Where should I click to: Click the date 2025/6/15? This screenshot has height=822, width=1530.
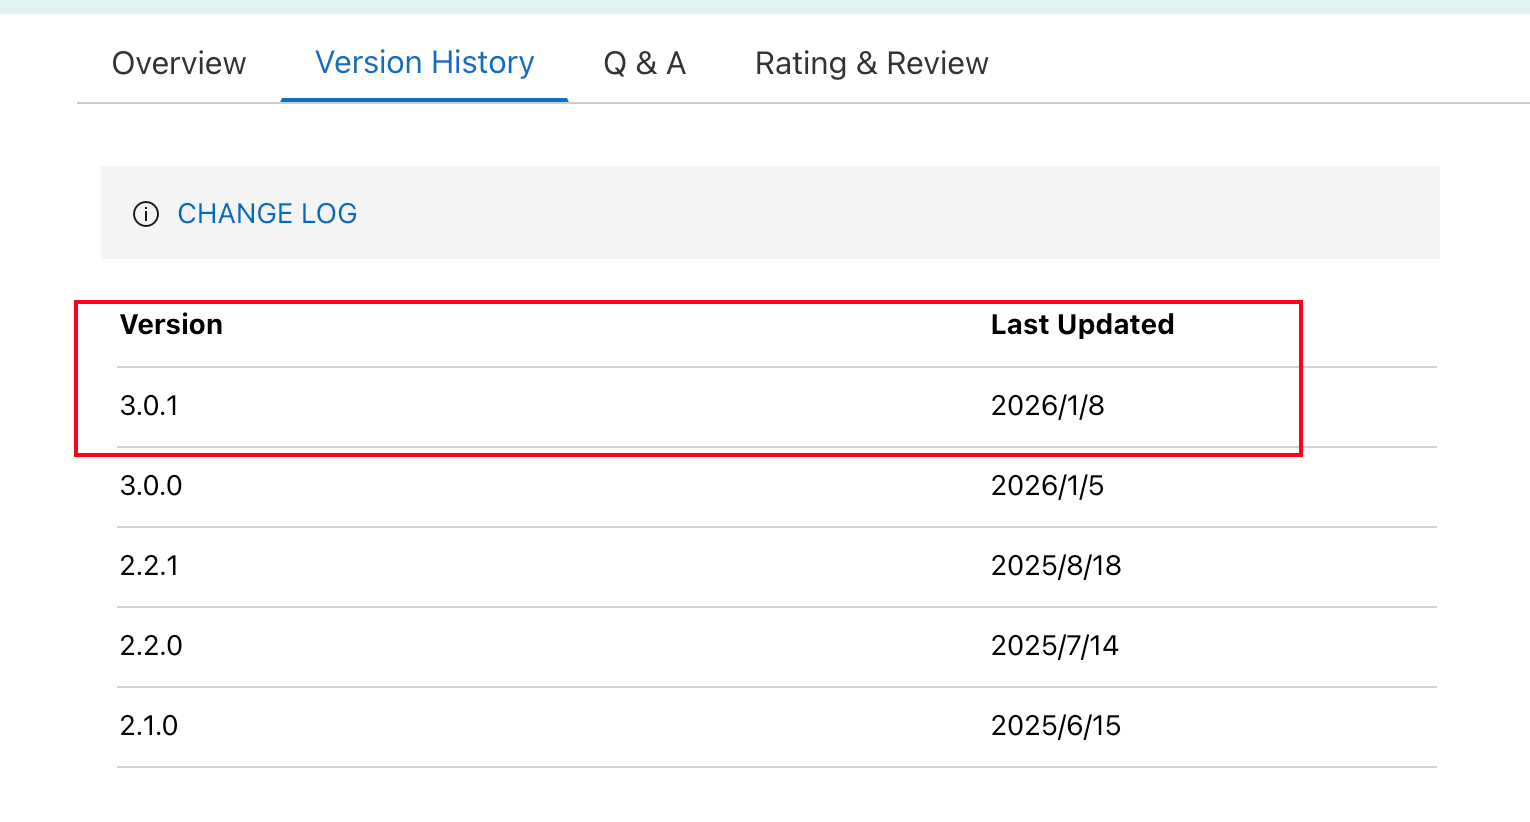pyautogui.click(x=1056, y=725)
